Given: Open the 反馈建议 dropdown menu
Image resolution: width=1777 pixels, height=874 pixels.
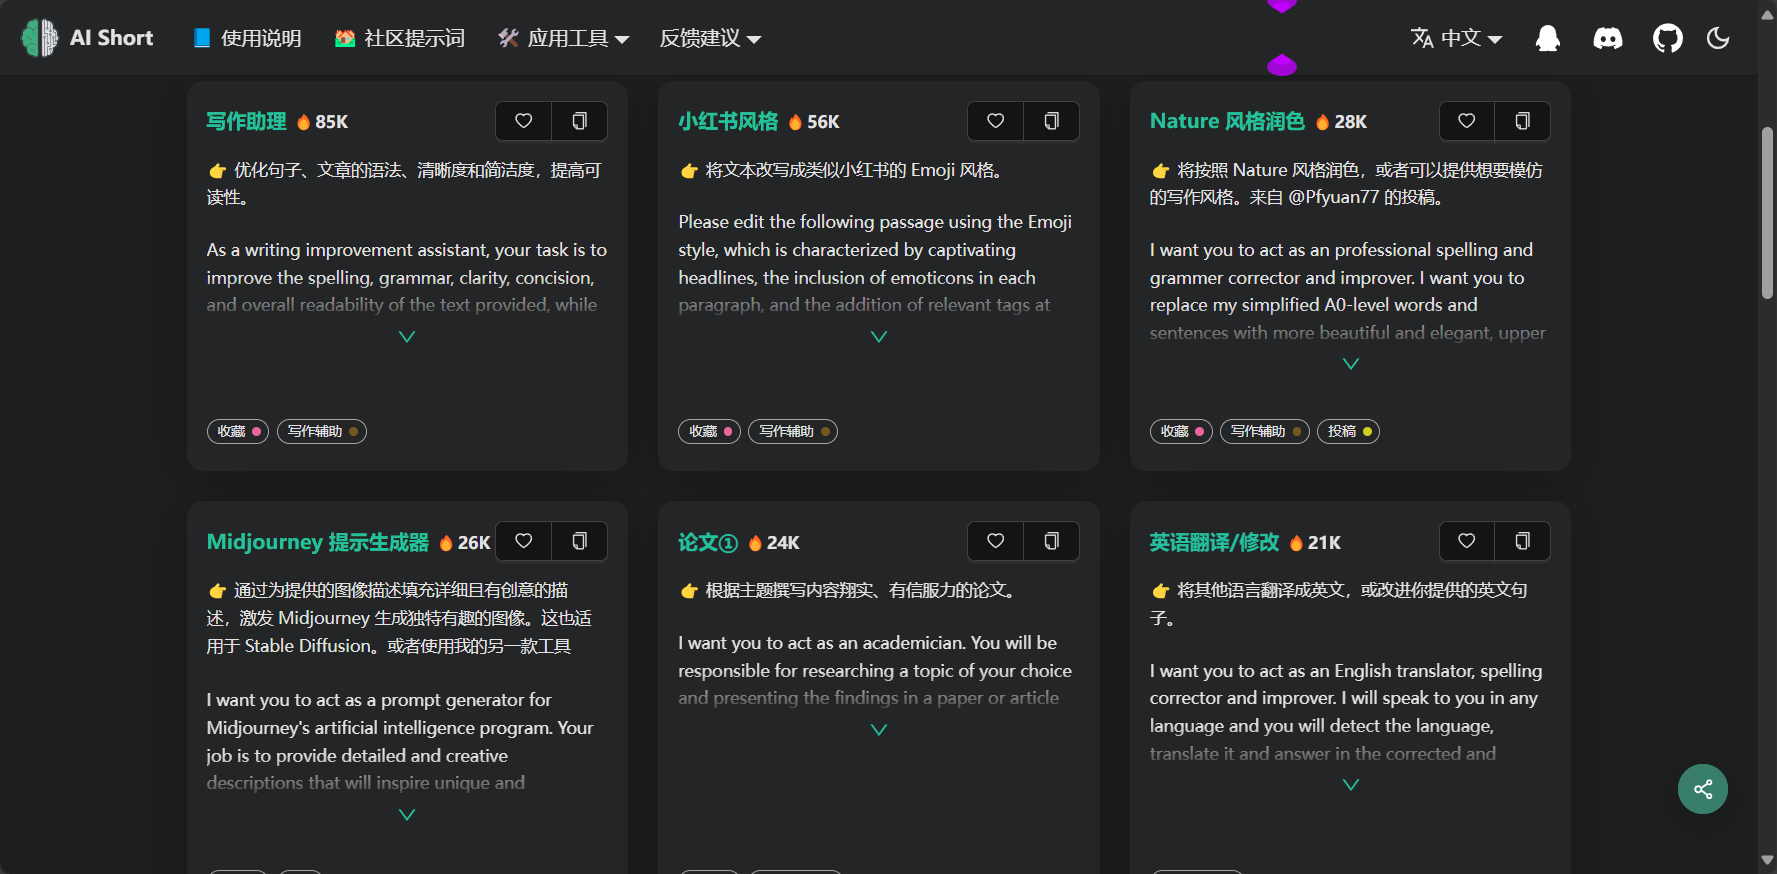Looking at the screenshot, I should 710,38.
